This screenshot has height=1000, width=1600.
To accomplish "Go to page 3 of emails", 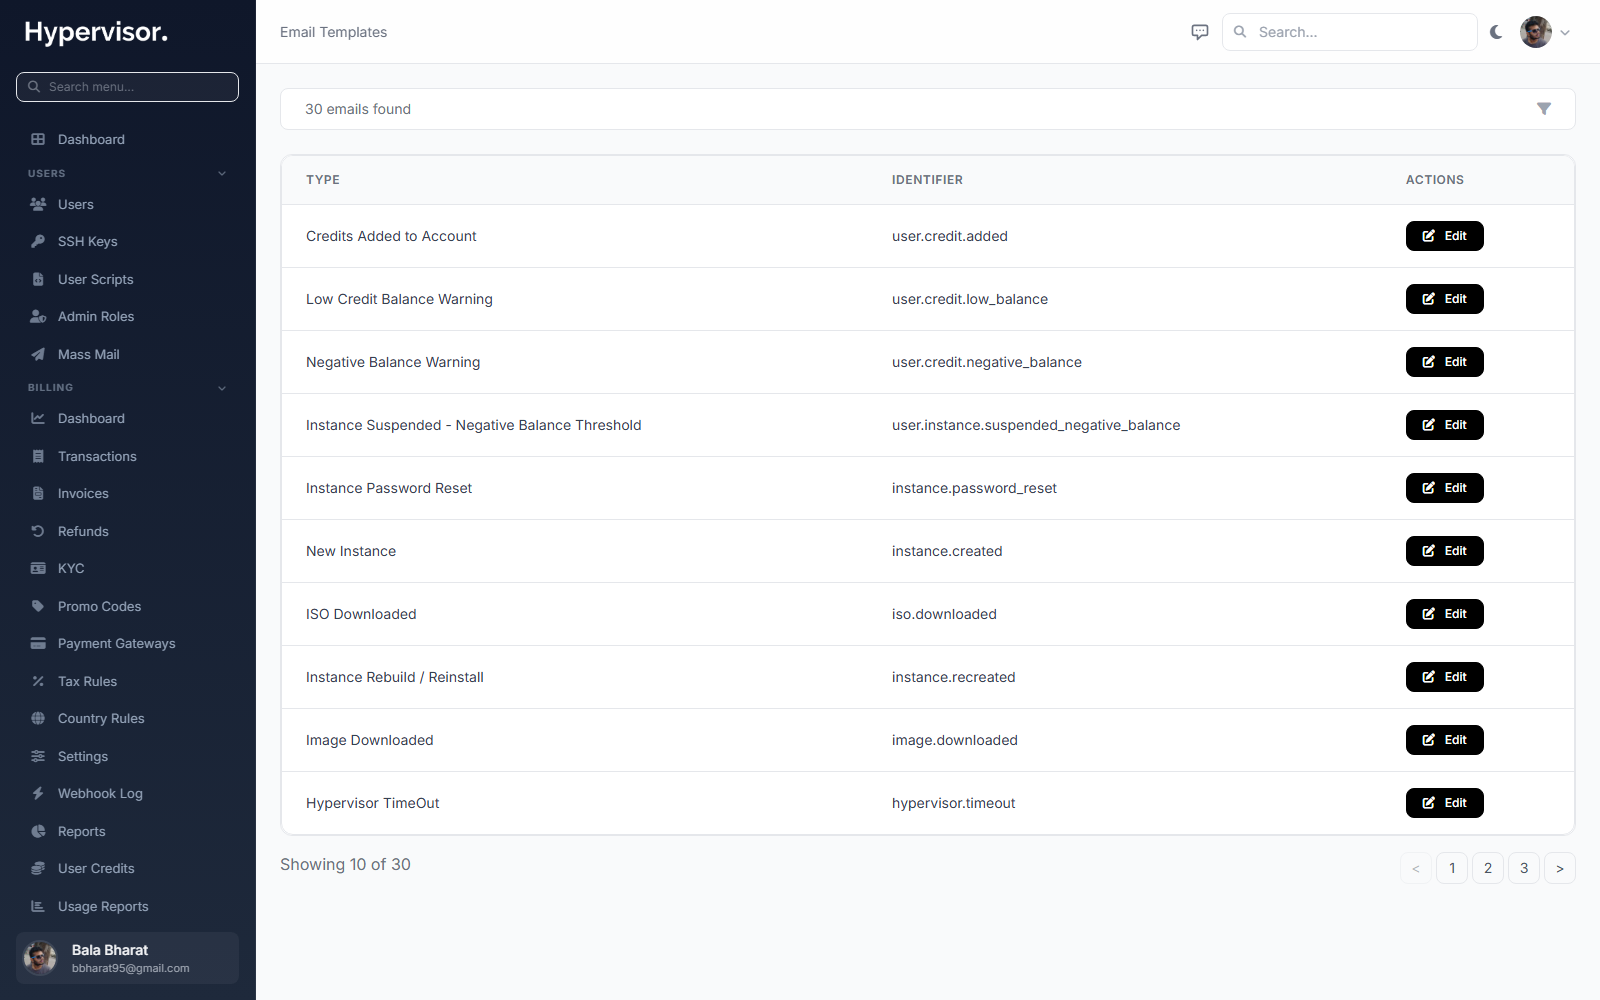I will [1524, 868].
